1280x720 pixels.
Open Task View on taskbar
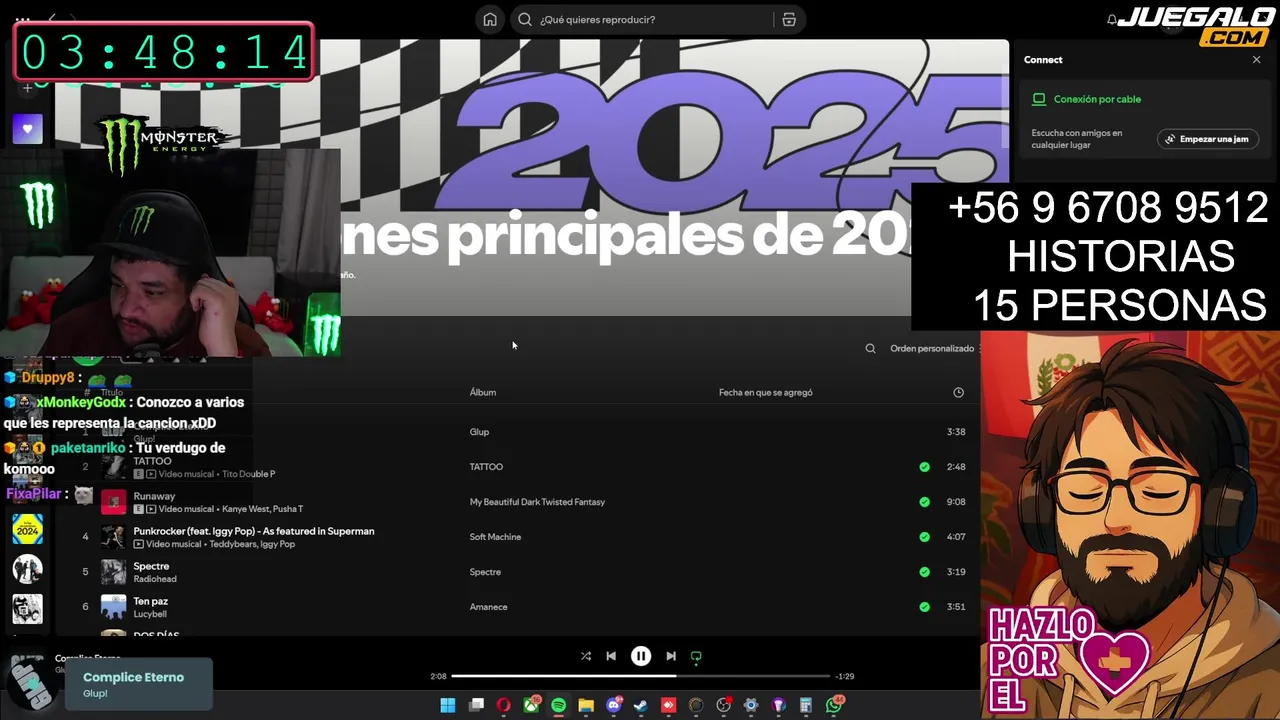point(477,705)
